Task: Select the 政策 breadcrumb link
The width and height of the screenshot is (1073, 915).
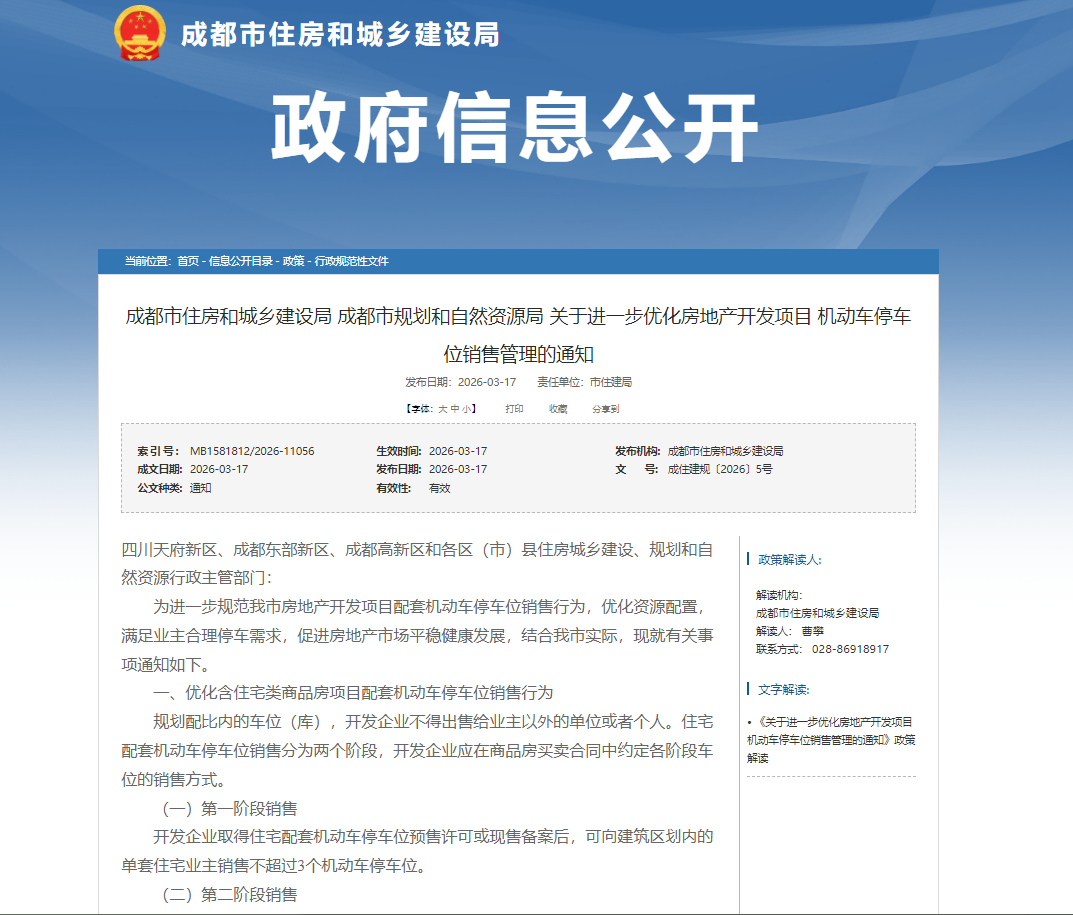Action: coord(293,261)
